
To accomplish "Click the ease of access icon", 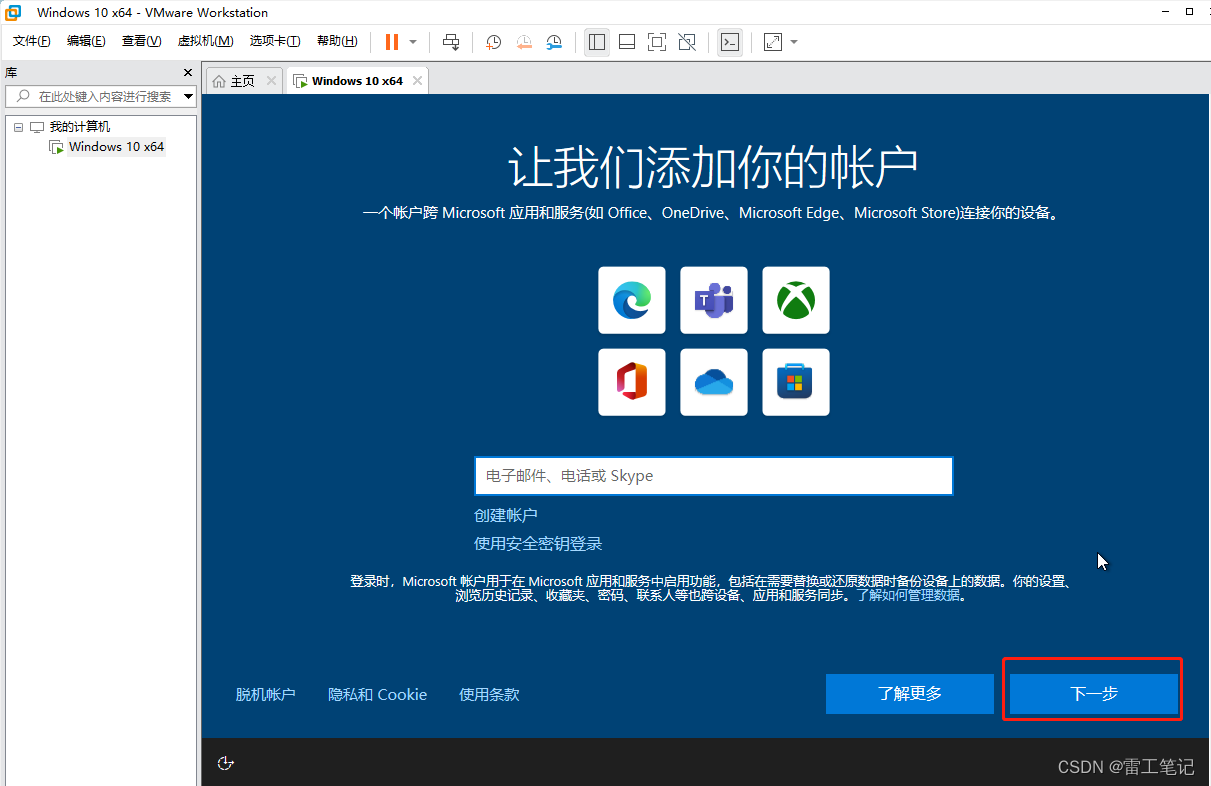I will (226, 763).
